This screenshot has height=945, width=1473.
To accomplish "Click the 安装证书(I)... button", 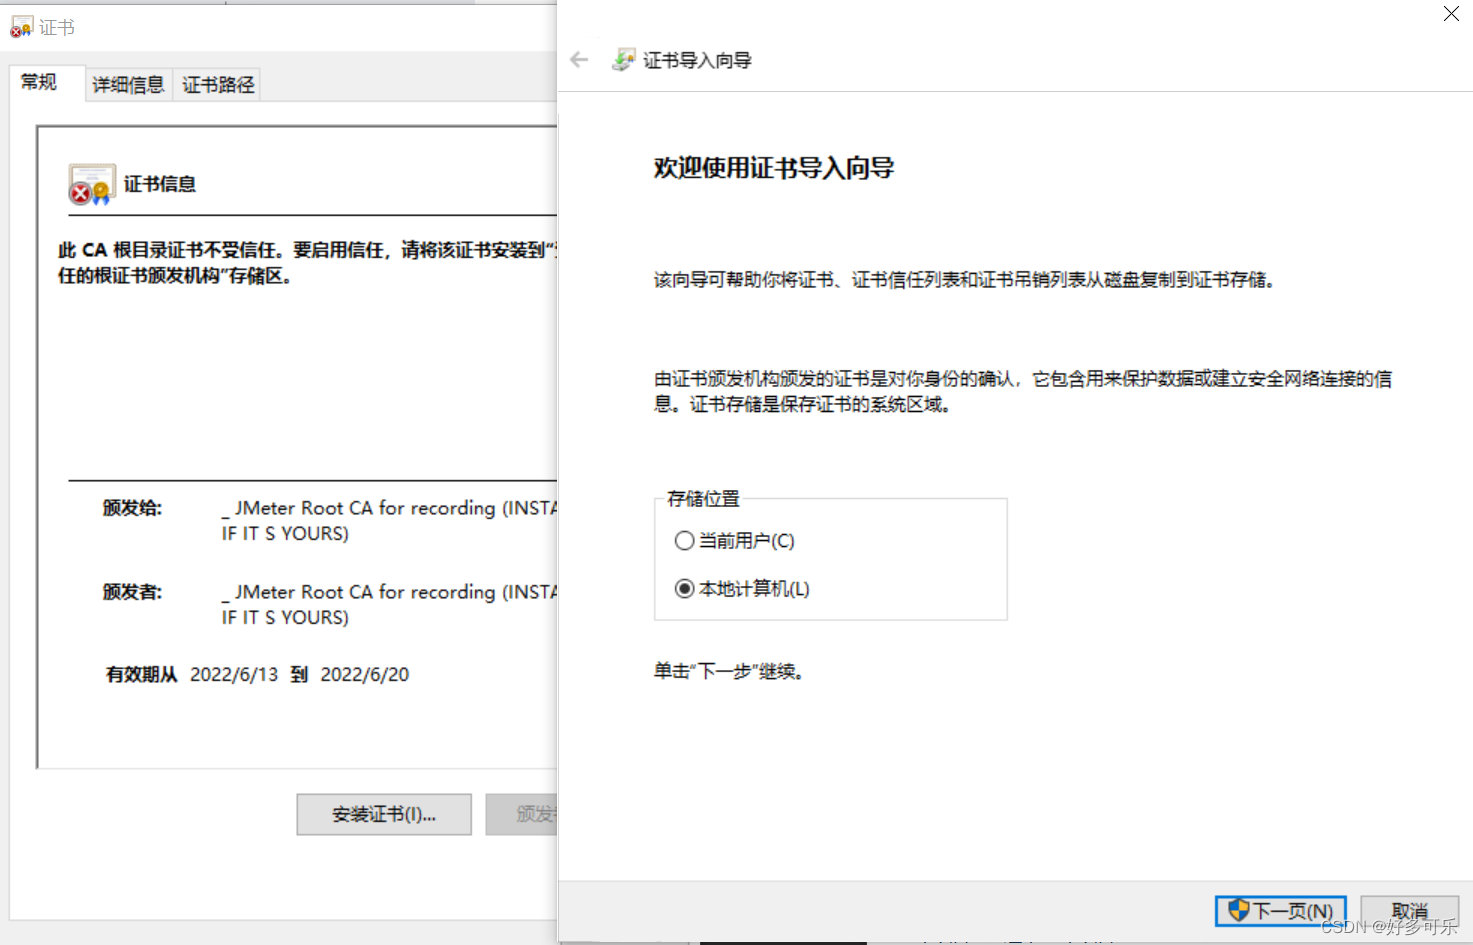I will tap(383, 814).
